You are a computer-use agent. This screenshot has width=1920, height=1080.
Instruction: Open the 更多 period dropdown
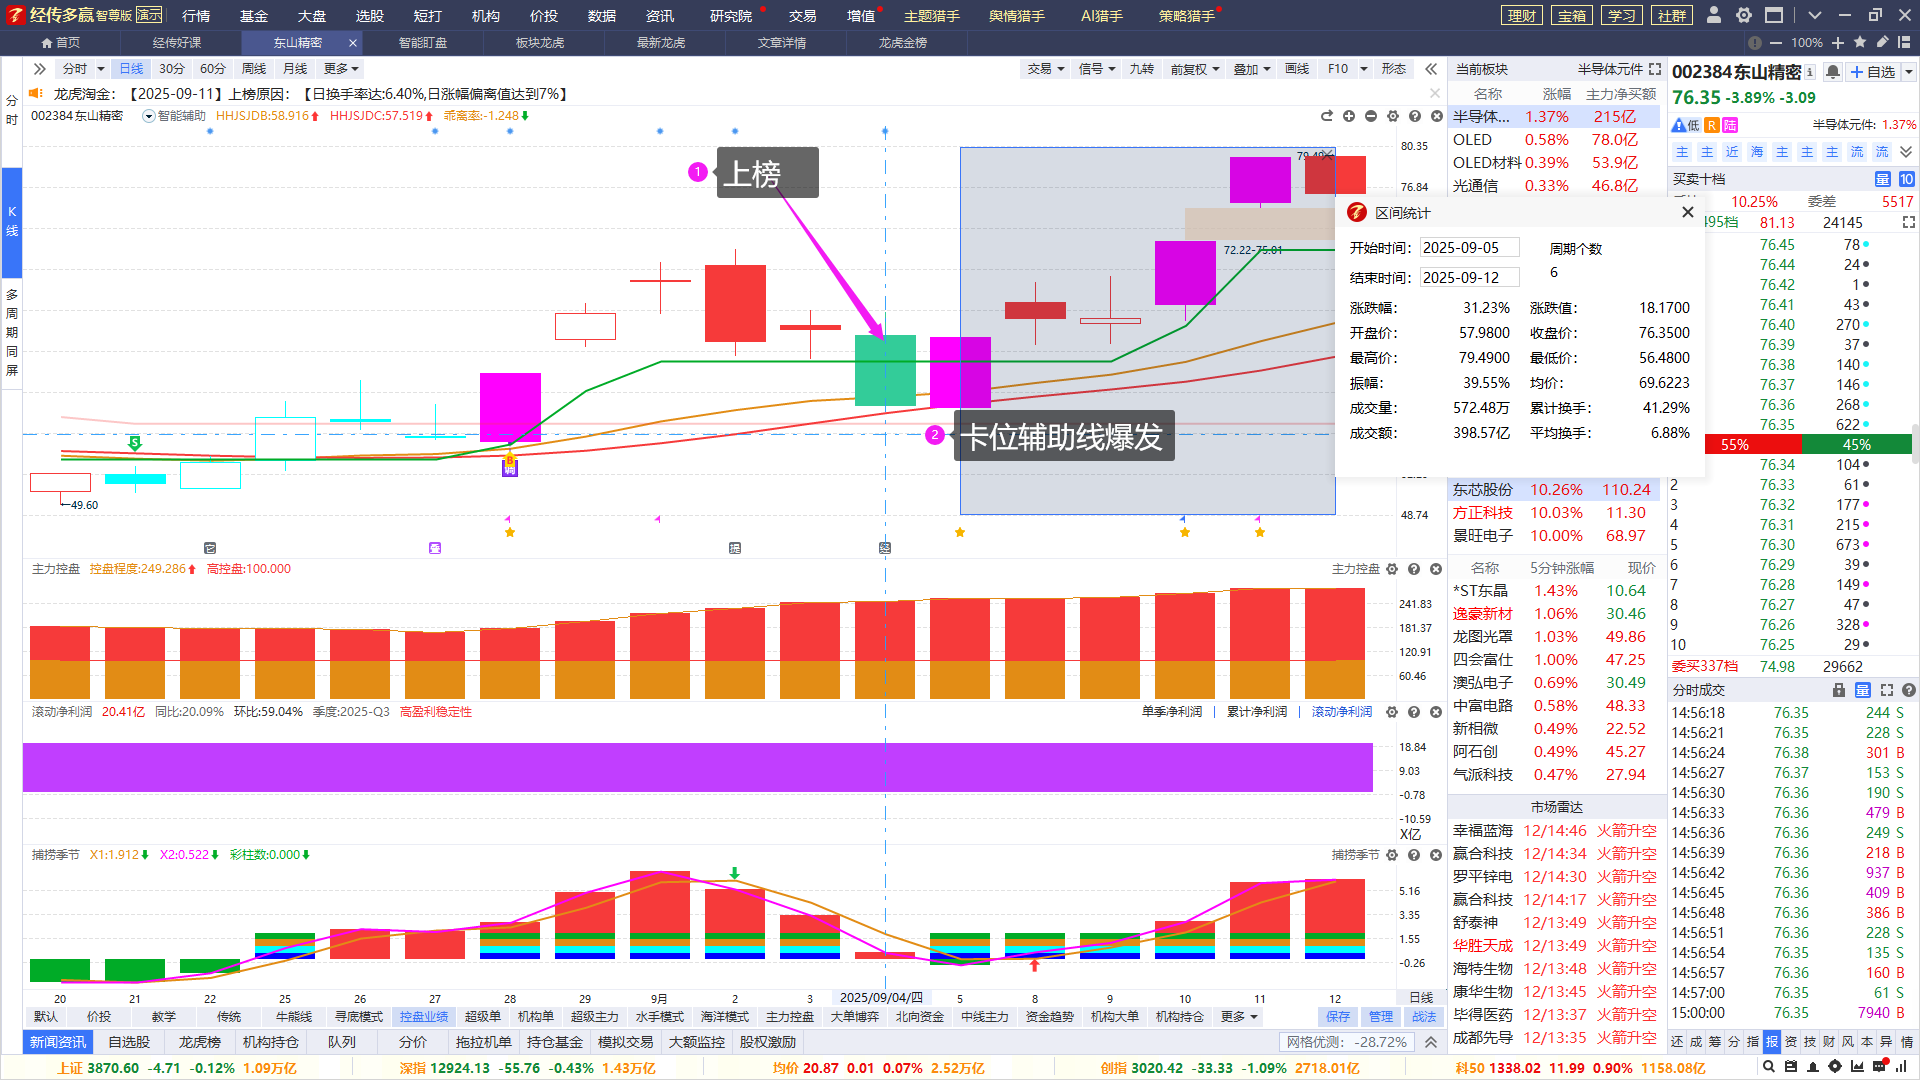[341, 69]
